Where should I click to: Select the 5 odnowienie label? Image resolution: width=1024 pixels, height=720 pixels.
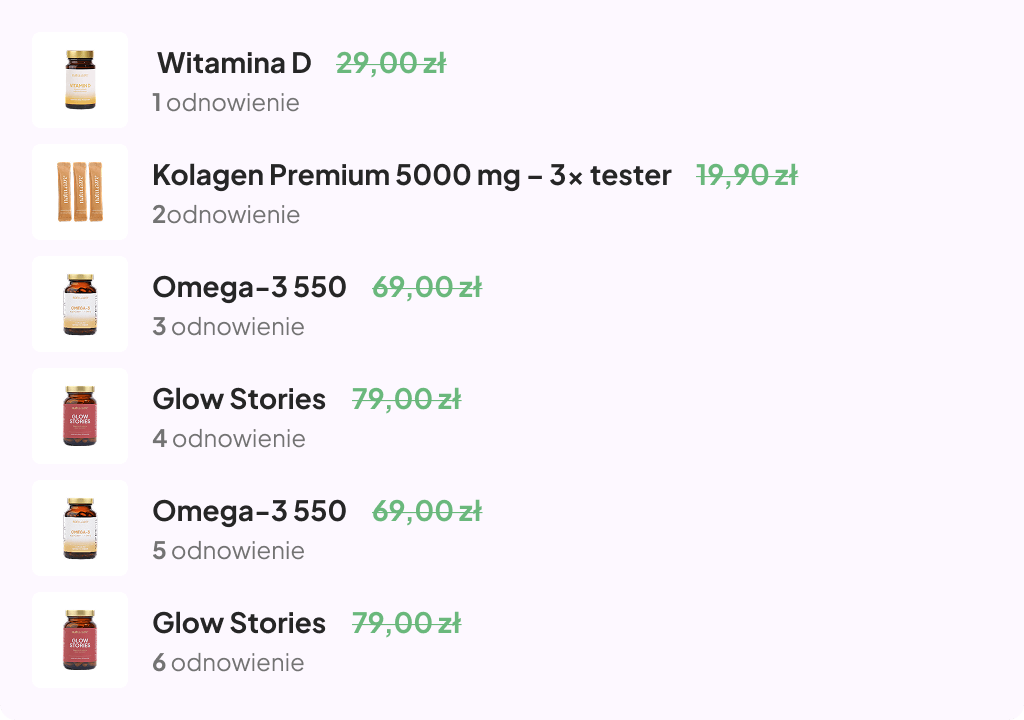229,551
